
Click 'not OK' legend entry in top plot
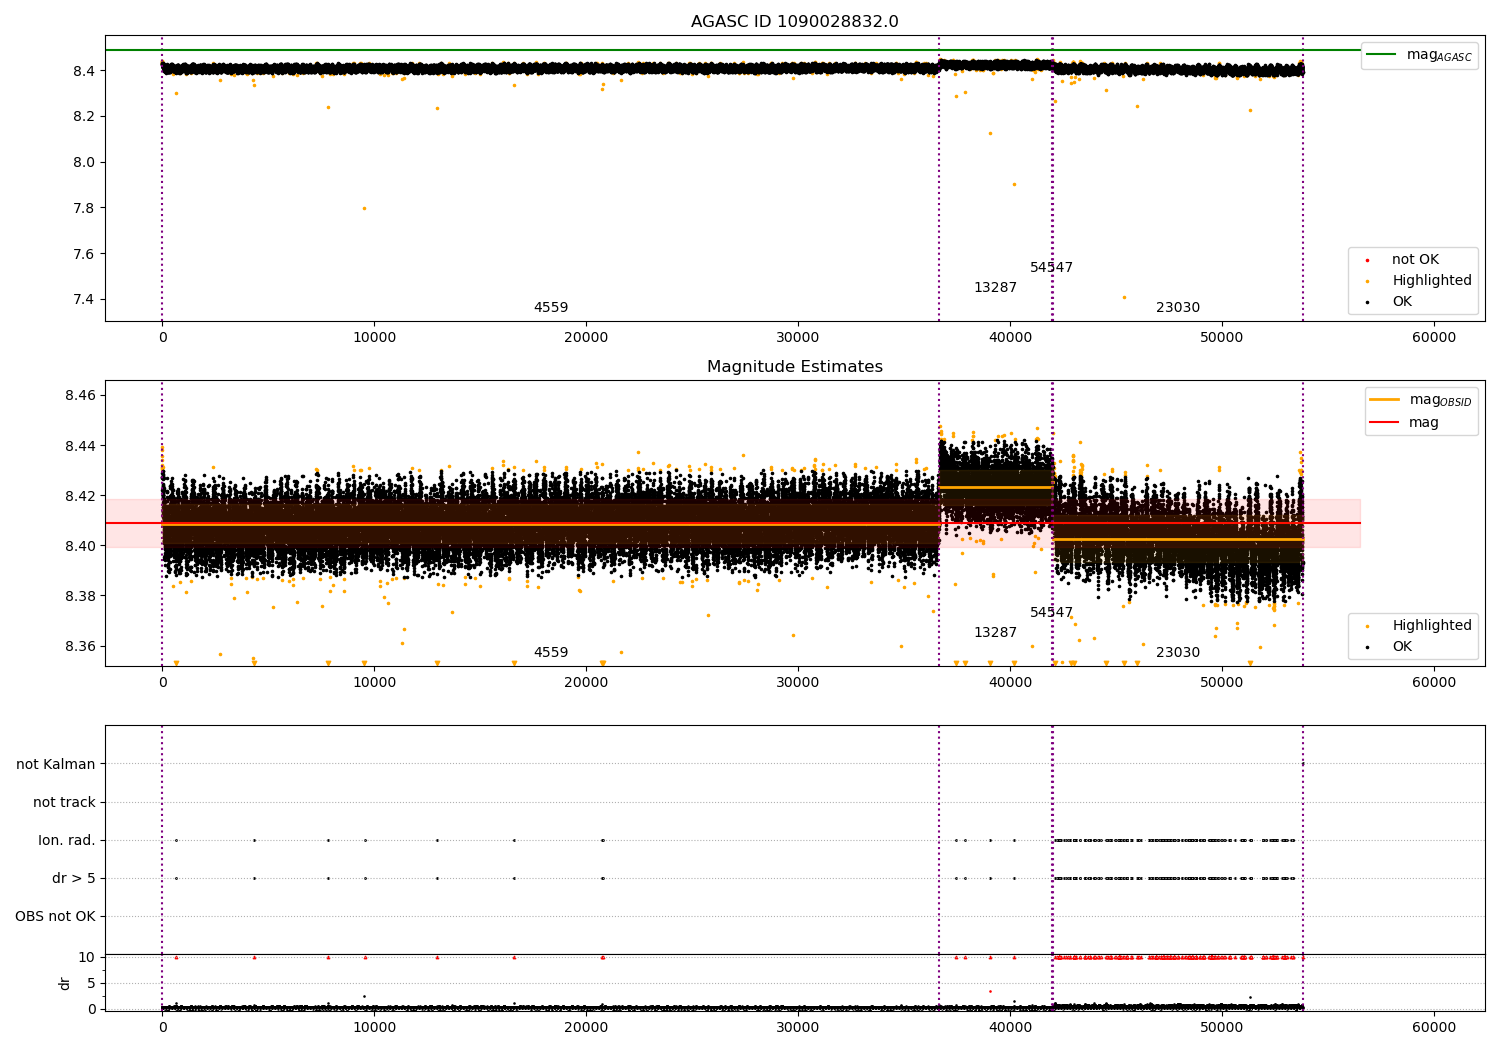pyautogui.click(x=1415, y=260)
